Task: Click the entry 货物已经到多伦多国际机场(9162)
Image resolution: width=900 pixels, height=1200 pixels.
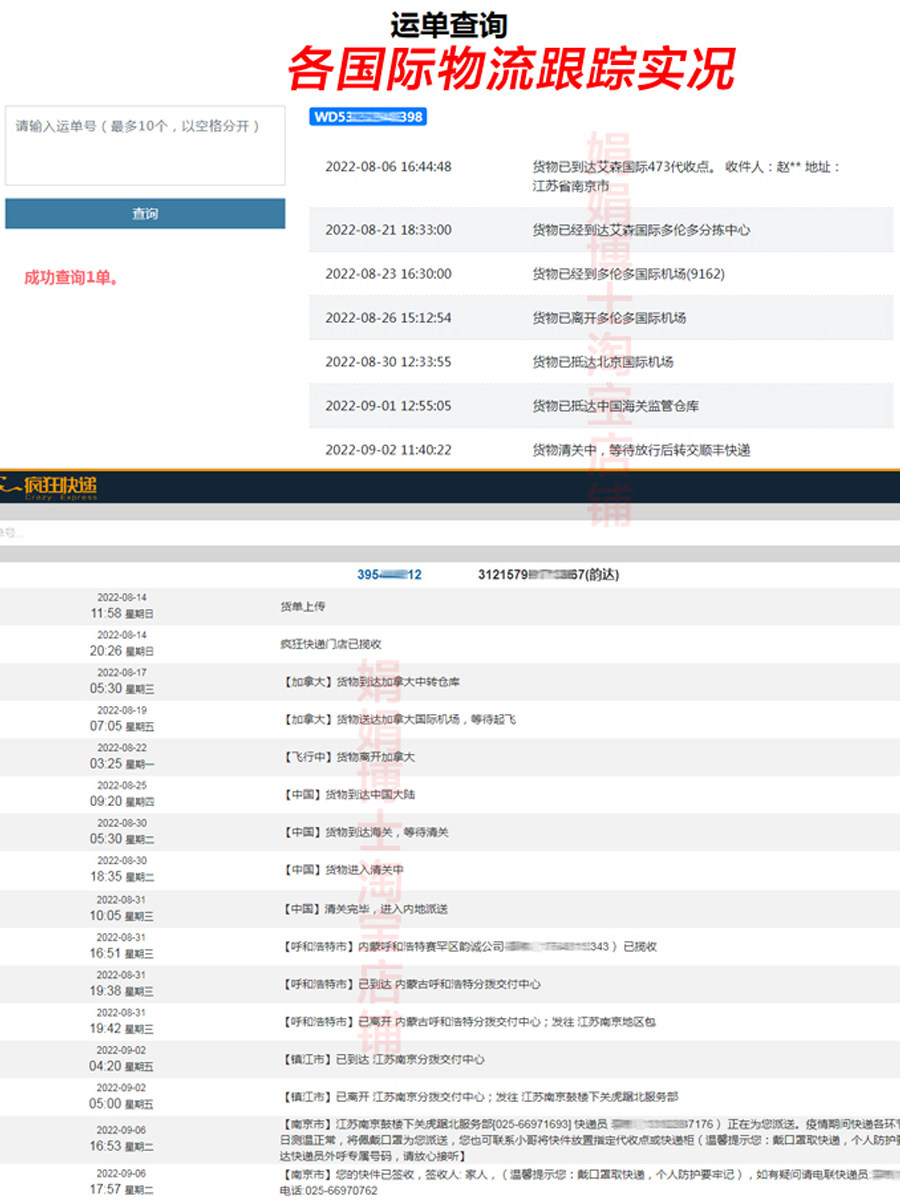Action: [629, 274]
